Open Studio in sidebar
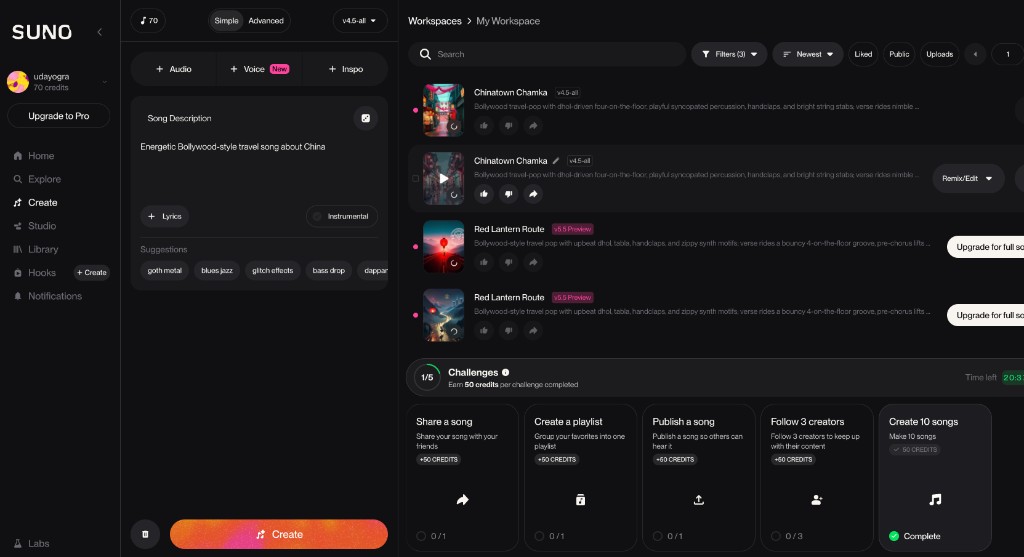Viewport: 1024px width, 557px height. click(x=35, y=226)
